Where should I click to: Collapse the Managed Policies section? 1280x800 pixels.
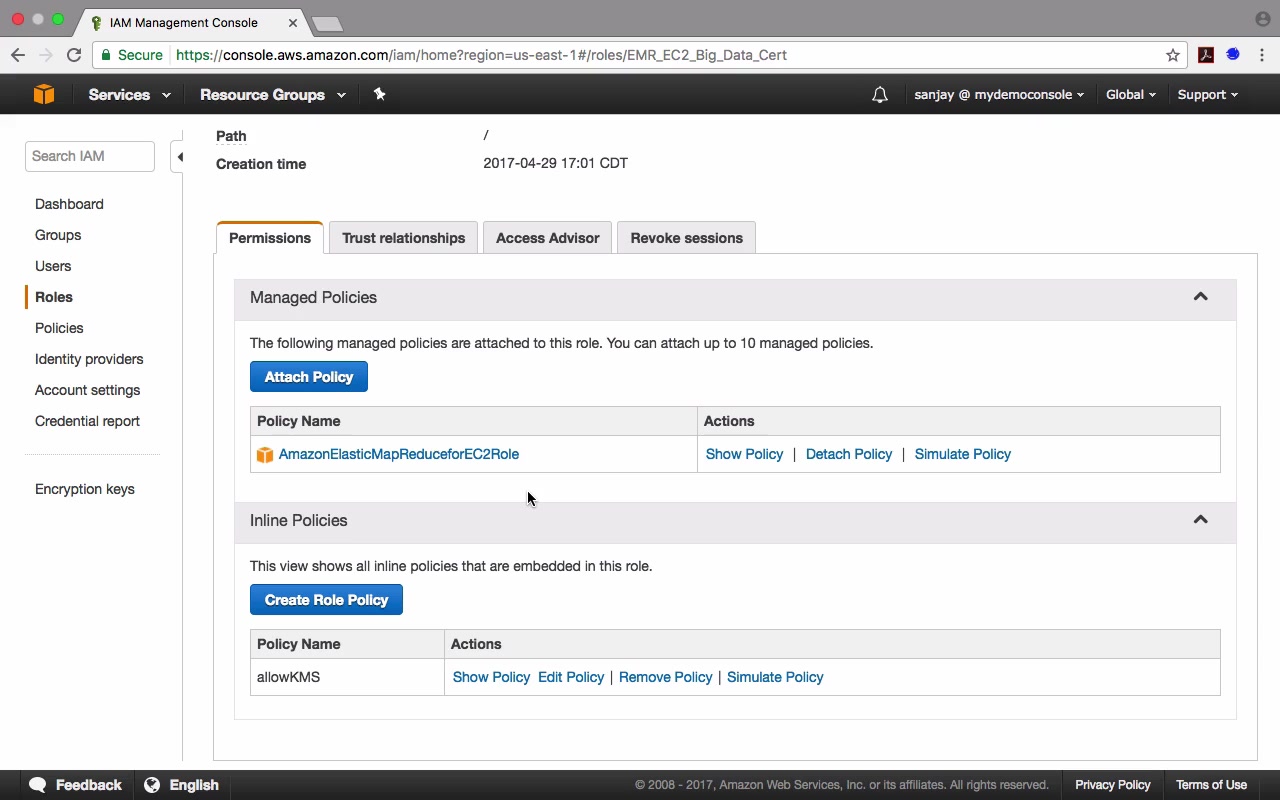tap(1201, 297)
